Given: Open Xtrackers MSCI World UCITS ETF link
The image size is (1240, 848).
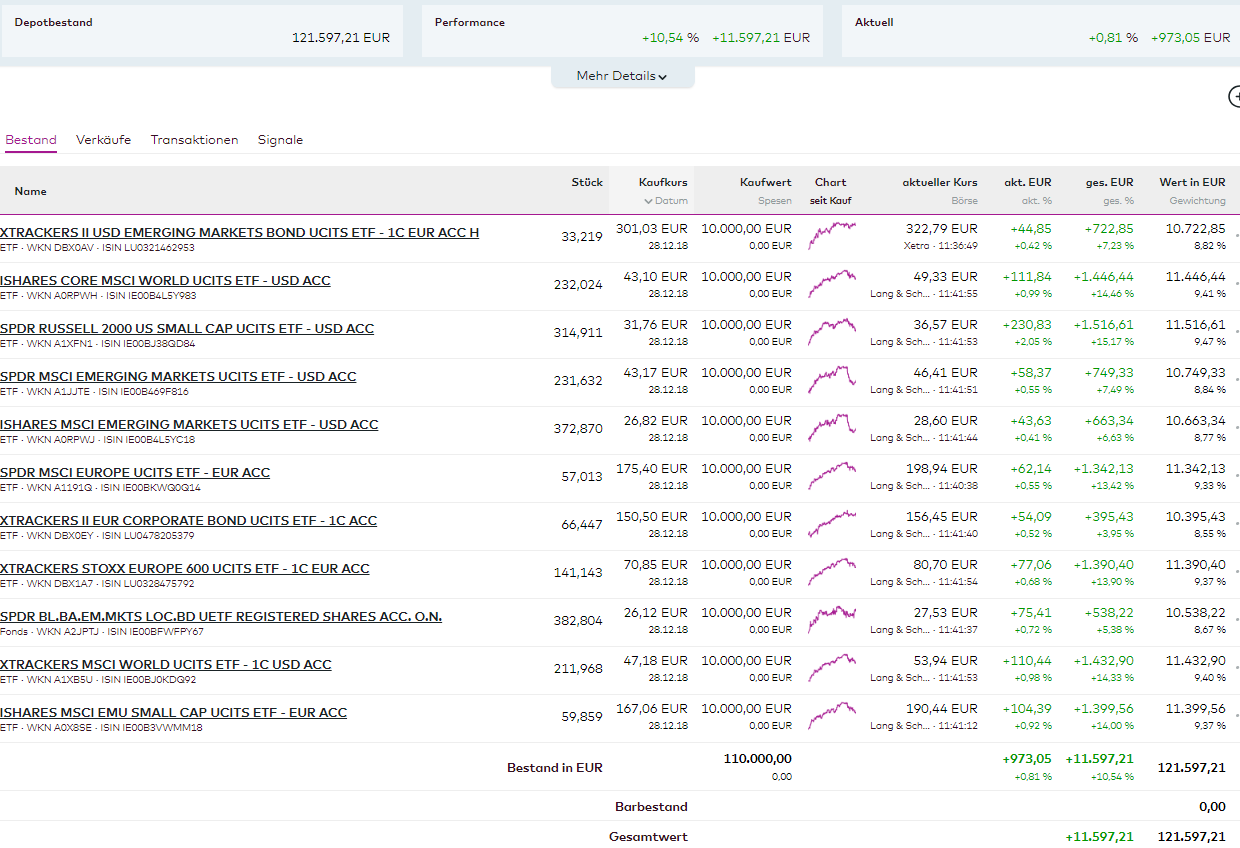Looking at the screenshot, I should [165, 664].
